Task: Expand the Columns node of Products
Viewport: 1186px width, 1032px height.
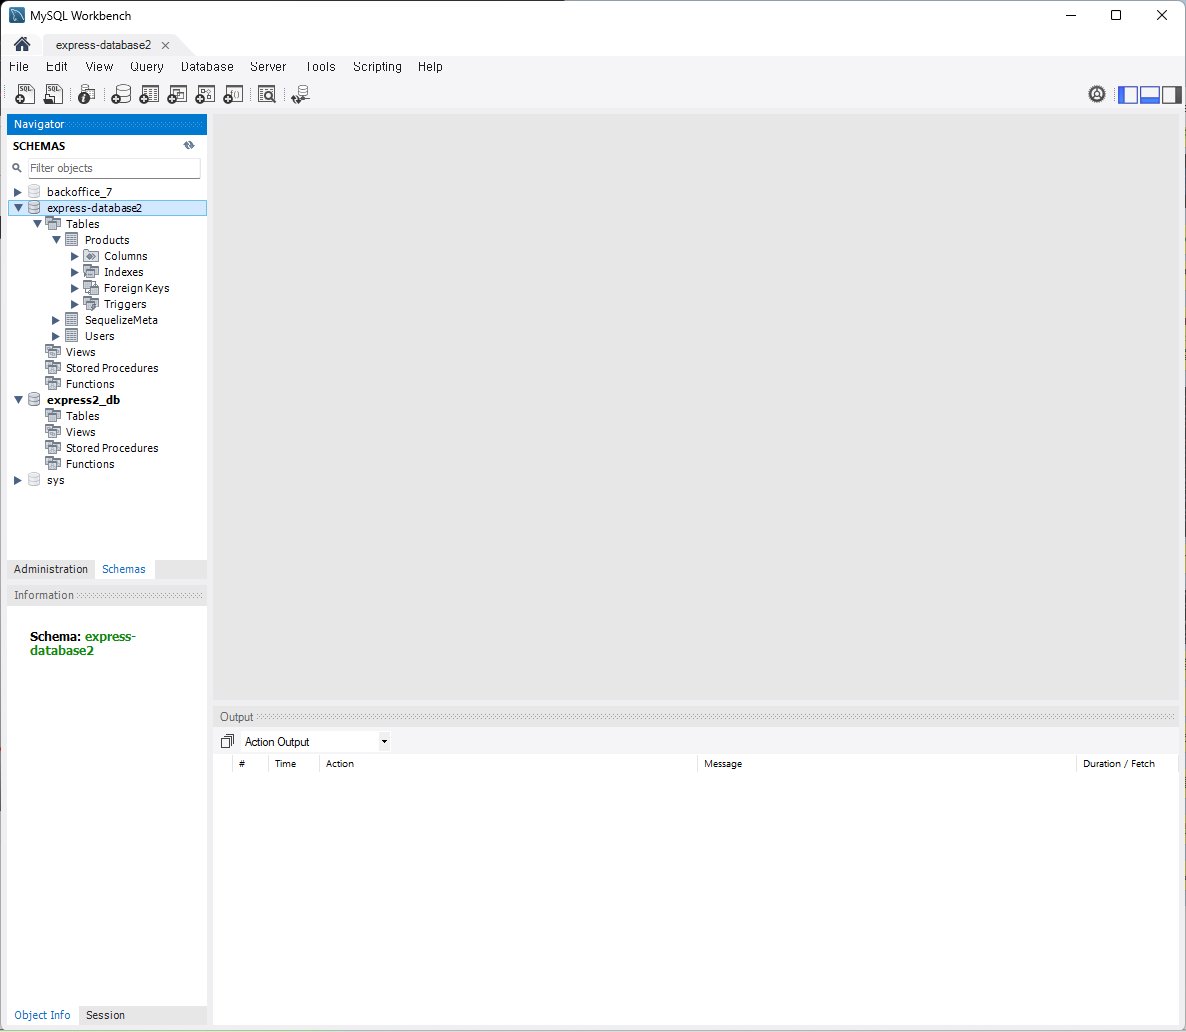Action: [x=75, y=256]
